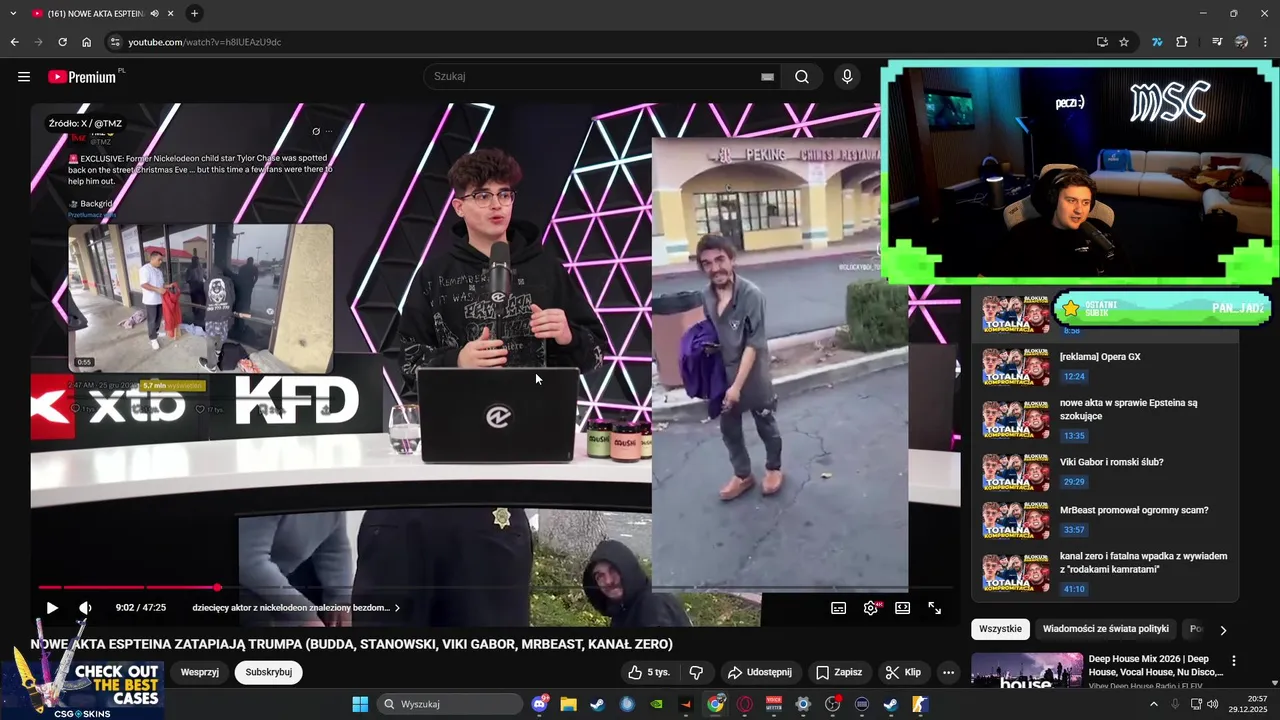Open the video player settings gear
Screen dimensions: 1280x720
(871, 607)
